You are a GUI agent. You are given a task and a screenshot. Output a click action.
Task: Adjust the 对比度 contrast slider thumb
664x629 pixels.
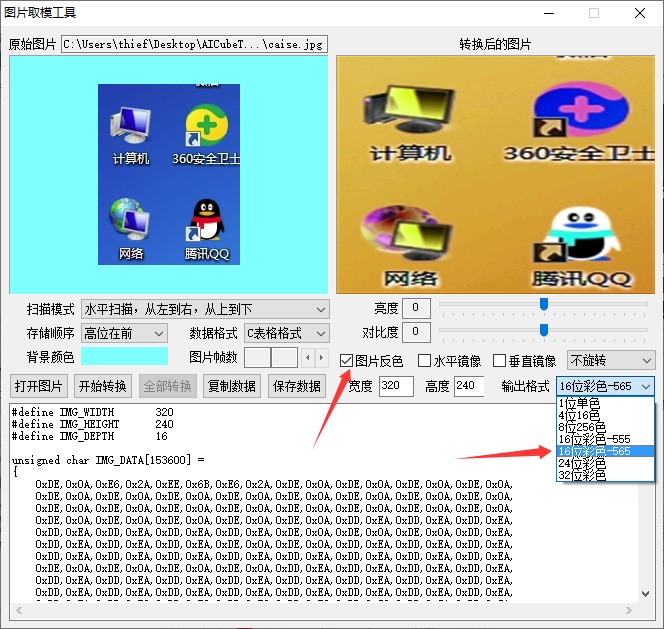pyautogui.click(x=544, y=330)
